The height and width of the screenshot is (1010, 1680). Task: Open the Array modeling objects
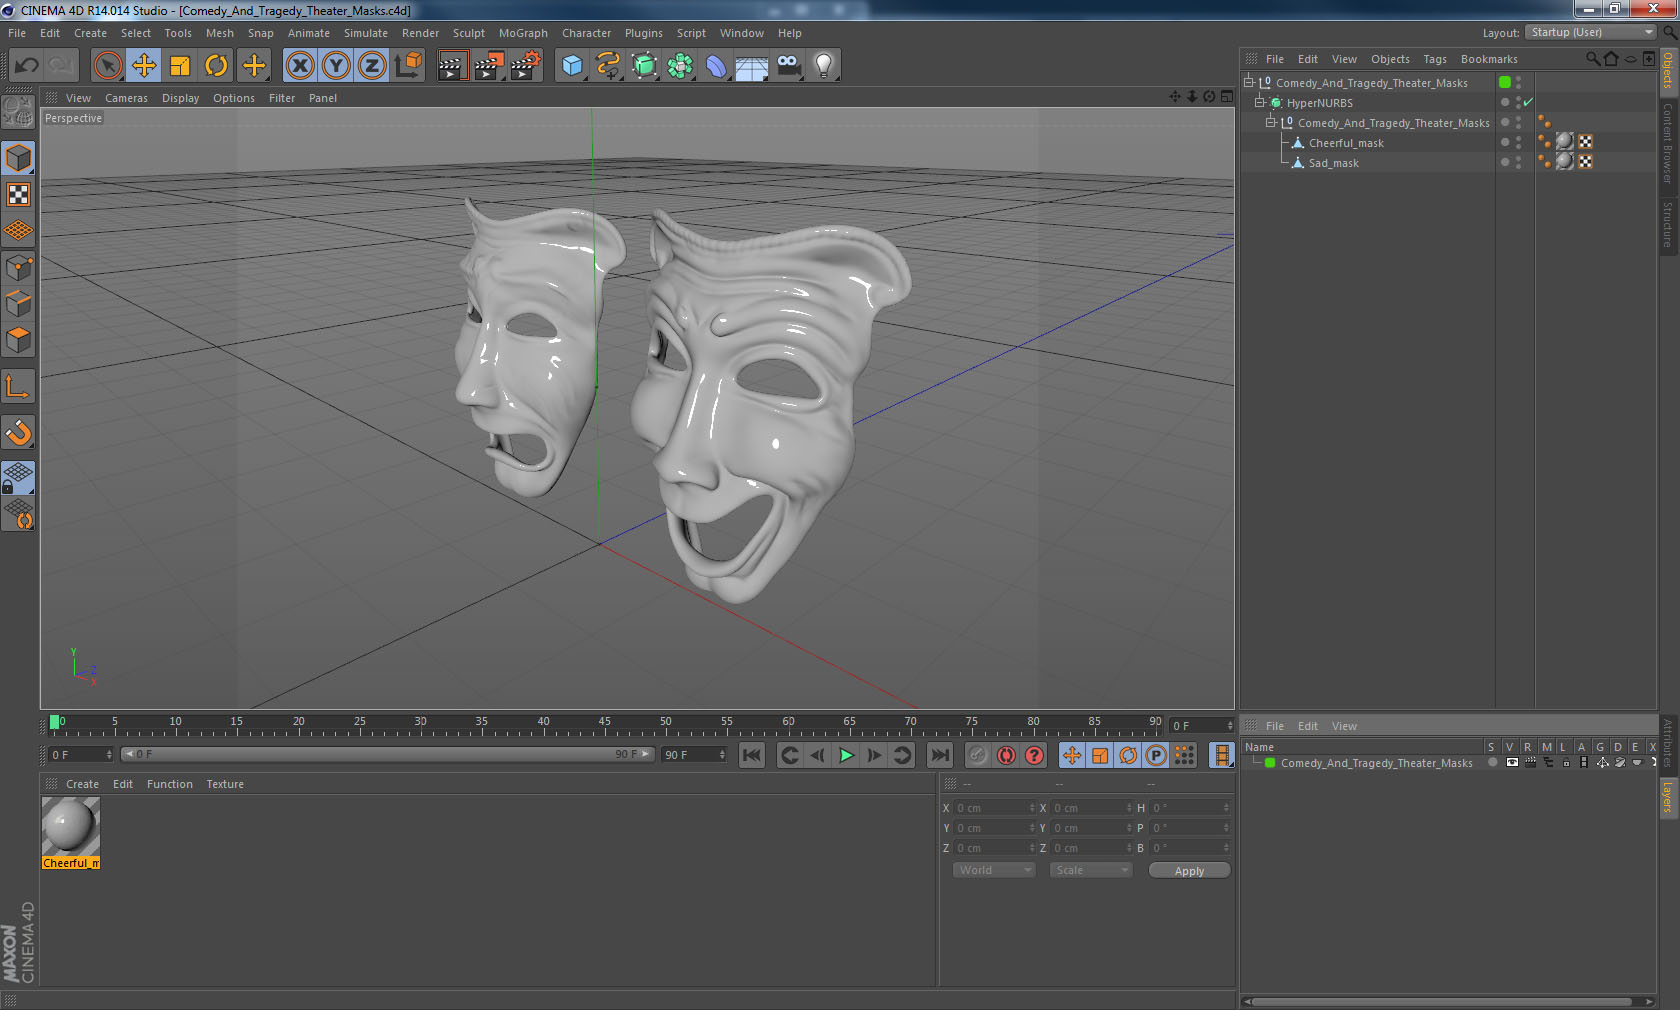[680, 66]
